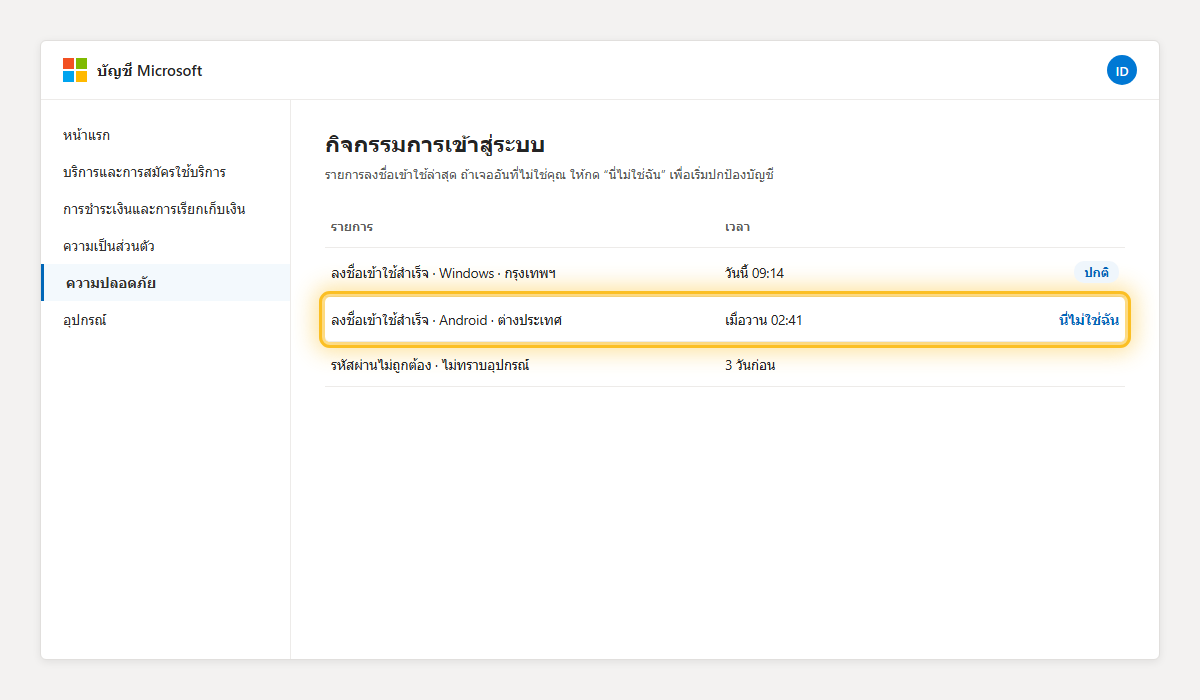
Task: Click the ปกติ badge on Windows row
Action: [1097, 272]
